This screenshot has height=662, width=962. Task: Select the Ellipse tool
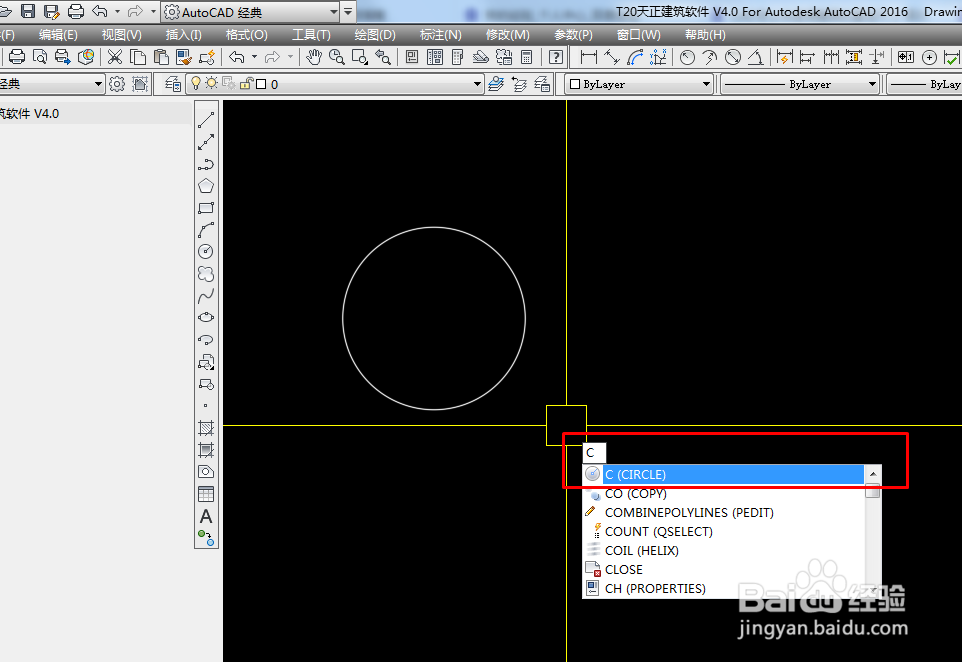(206, 317)
